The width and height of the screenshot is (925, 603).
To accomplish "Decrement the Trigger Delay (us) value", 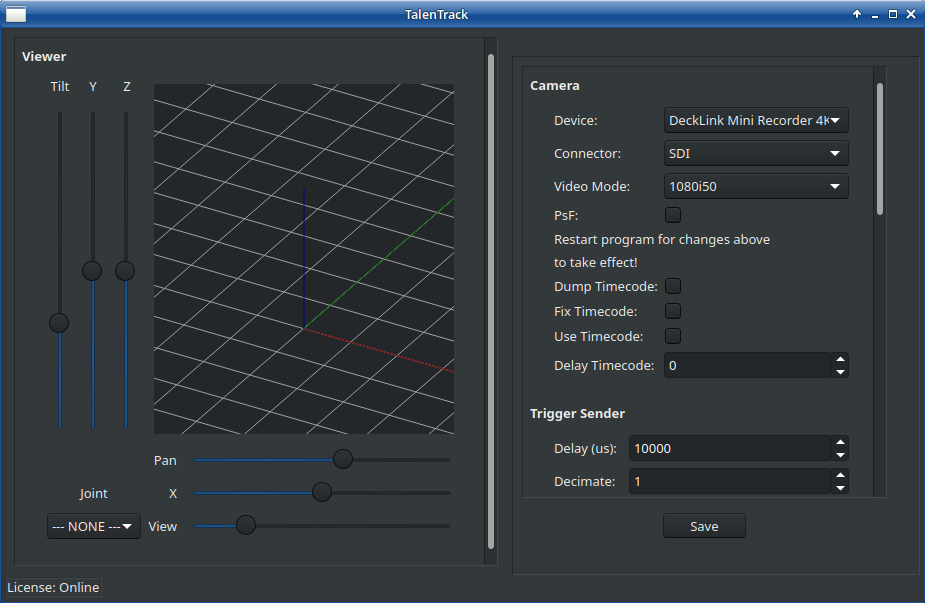I will click(x=840, y=455).
